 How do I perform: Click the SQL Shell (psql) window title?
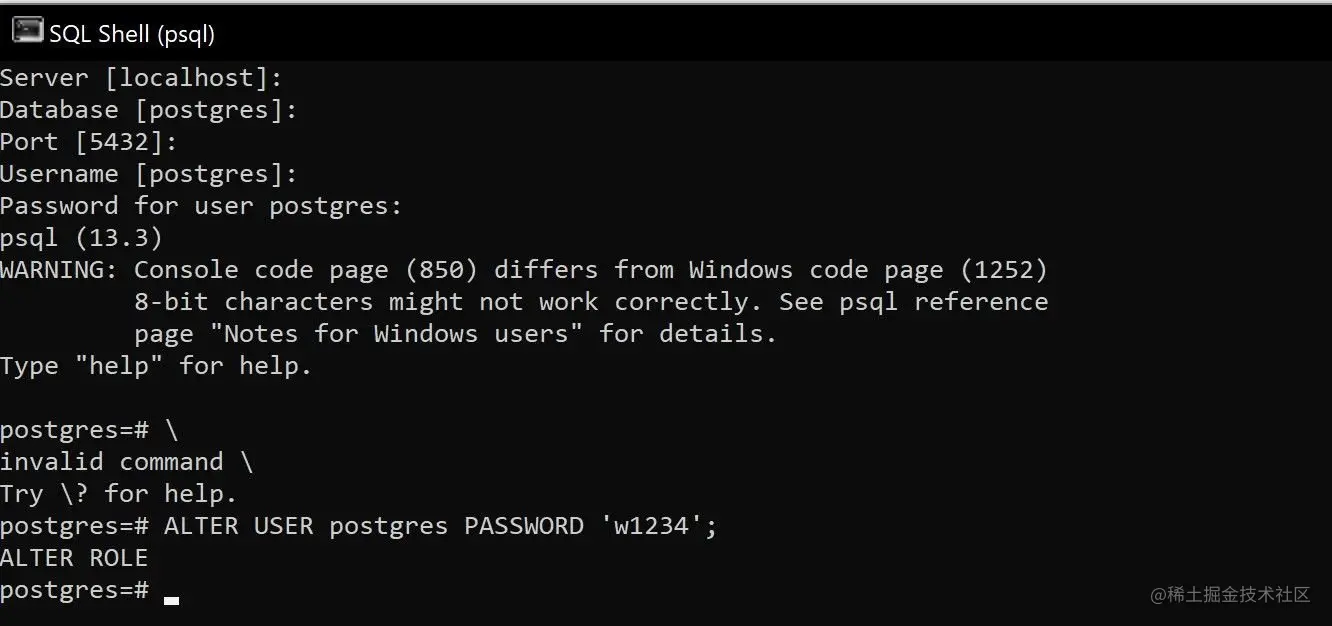coord(132,34)
